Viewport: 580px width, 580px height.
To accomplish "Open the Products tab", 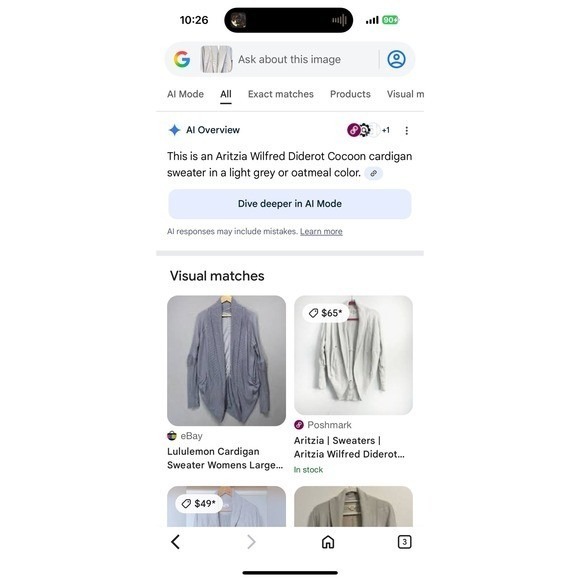I will 350,94.
